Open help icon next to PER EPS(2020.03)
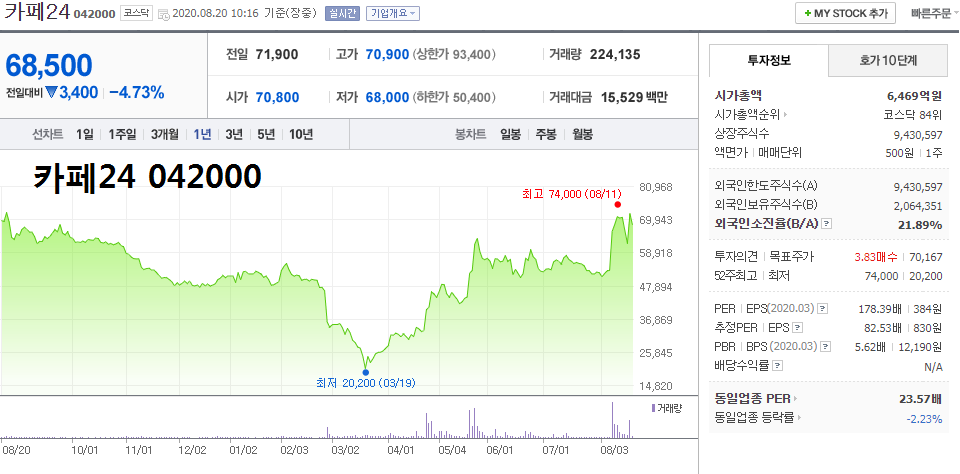This screenshot has width=960, height=474. tap(823, 309)
